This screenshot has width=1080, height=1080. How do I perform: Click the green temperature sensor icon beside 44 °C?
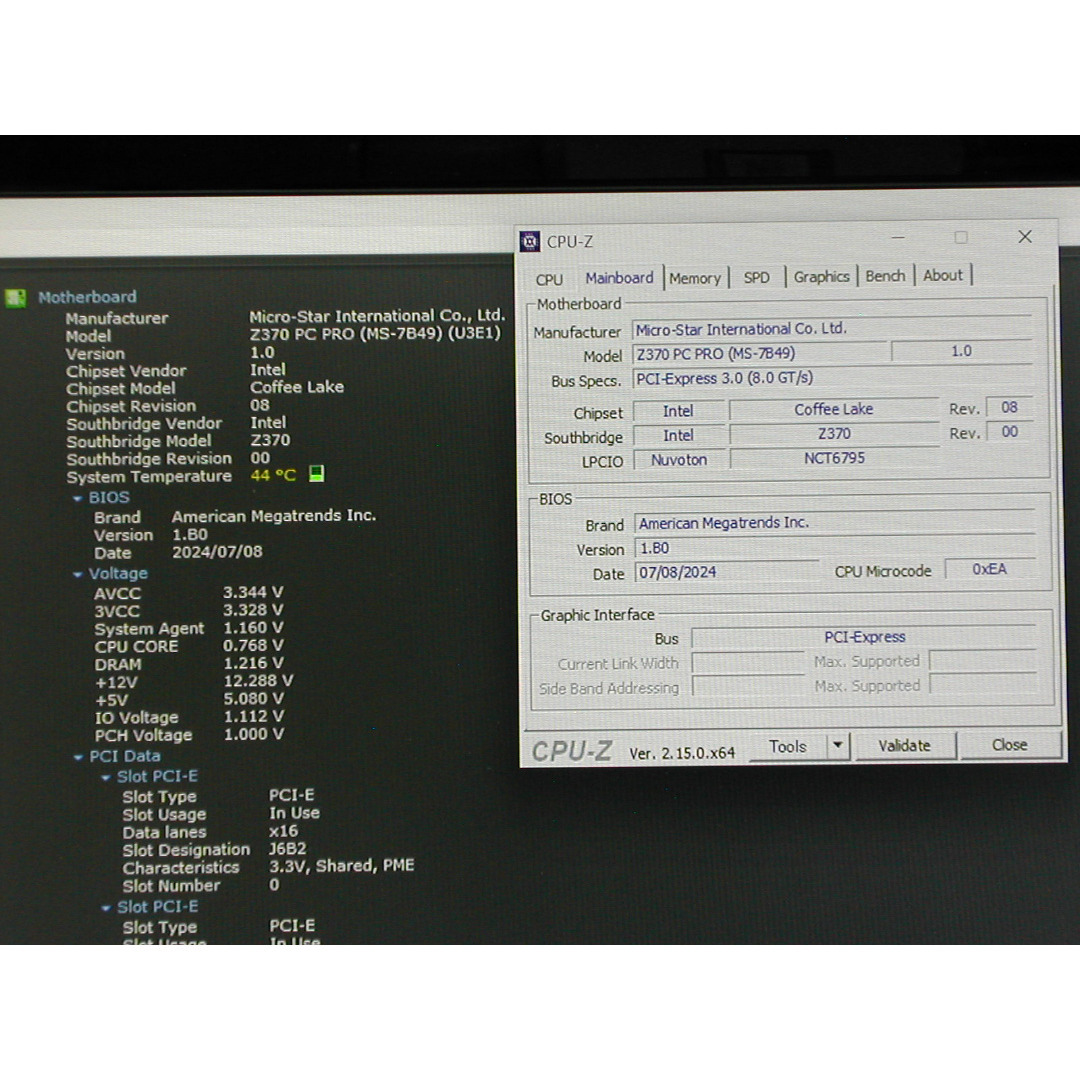(316, 474)
